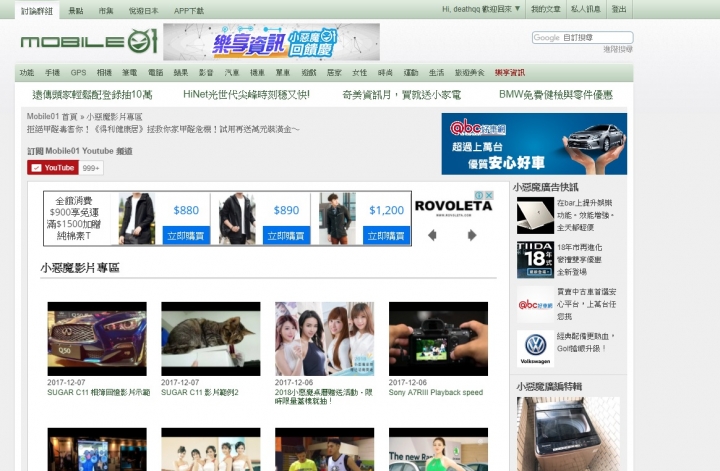
Task: Switch to the 景點 tab
Action: click(76, 11)
